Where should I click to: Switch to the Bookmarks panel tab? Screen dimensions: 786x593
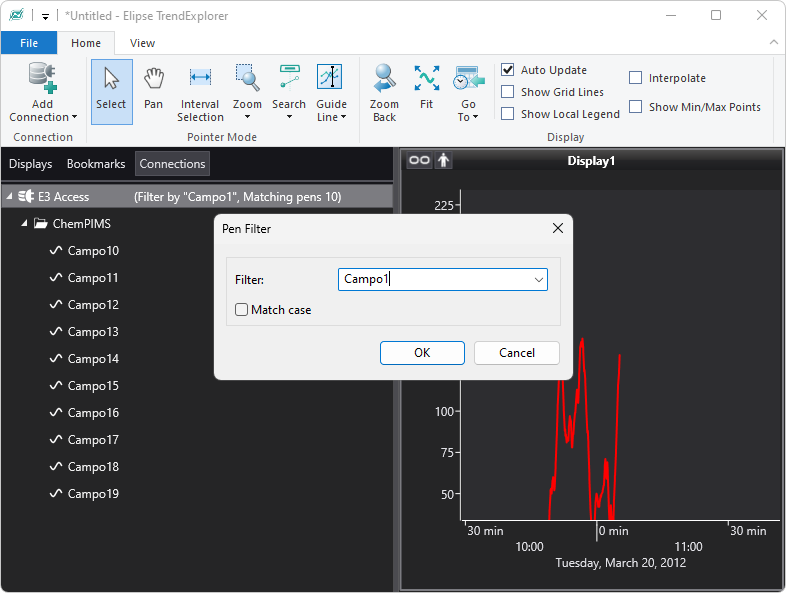pos(96,164)
